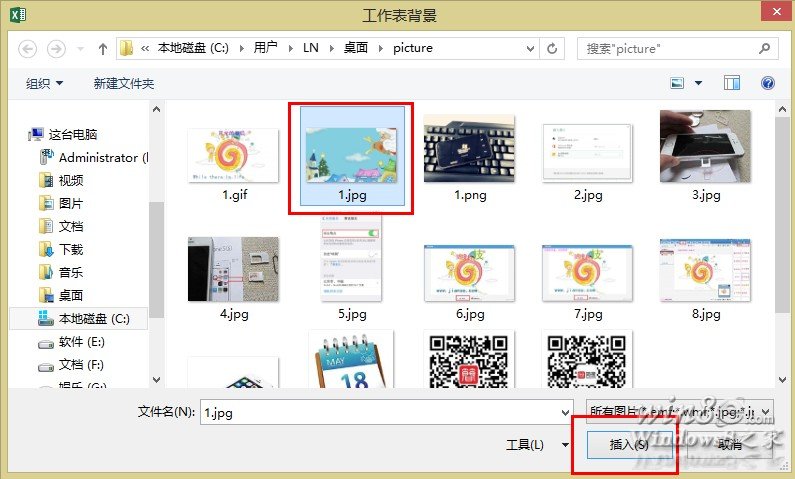This screenshot has width=795, height=479.
Task: Open the file type filter dropdown
Action: (x=679, y=412)
